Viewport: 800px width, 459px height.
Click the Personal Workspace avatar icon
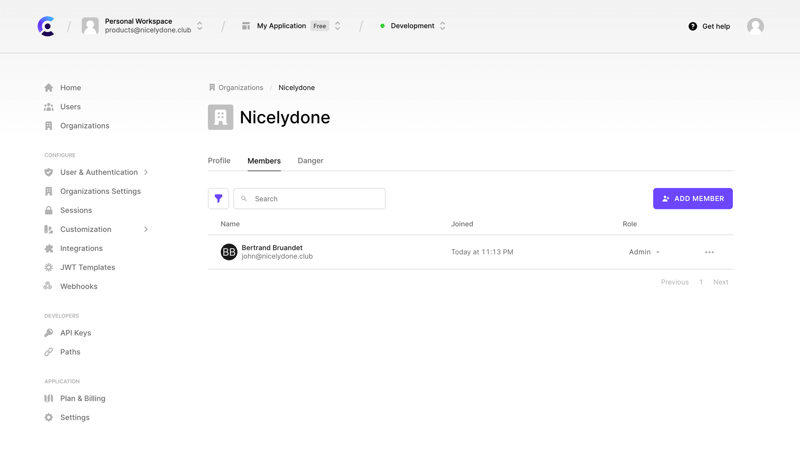90,26
